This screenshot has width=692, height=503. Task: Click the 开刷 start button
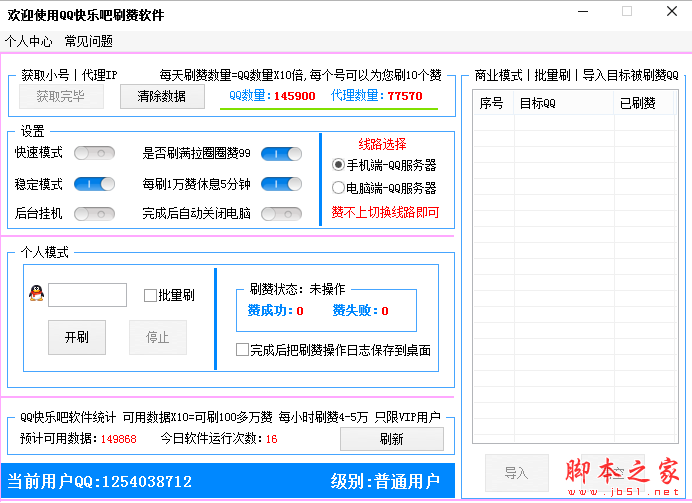(77, 338)
